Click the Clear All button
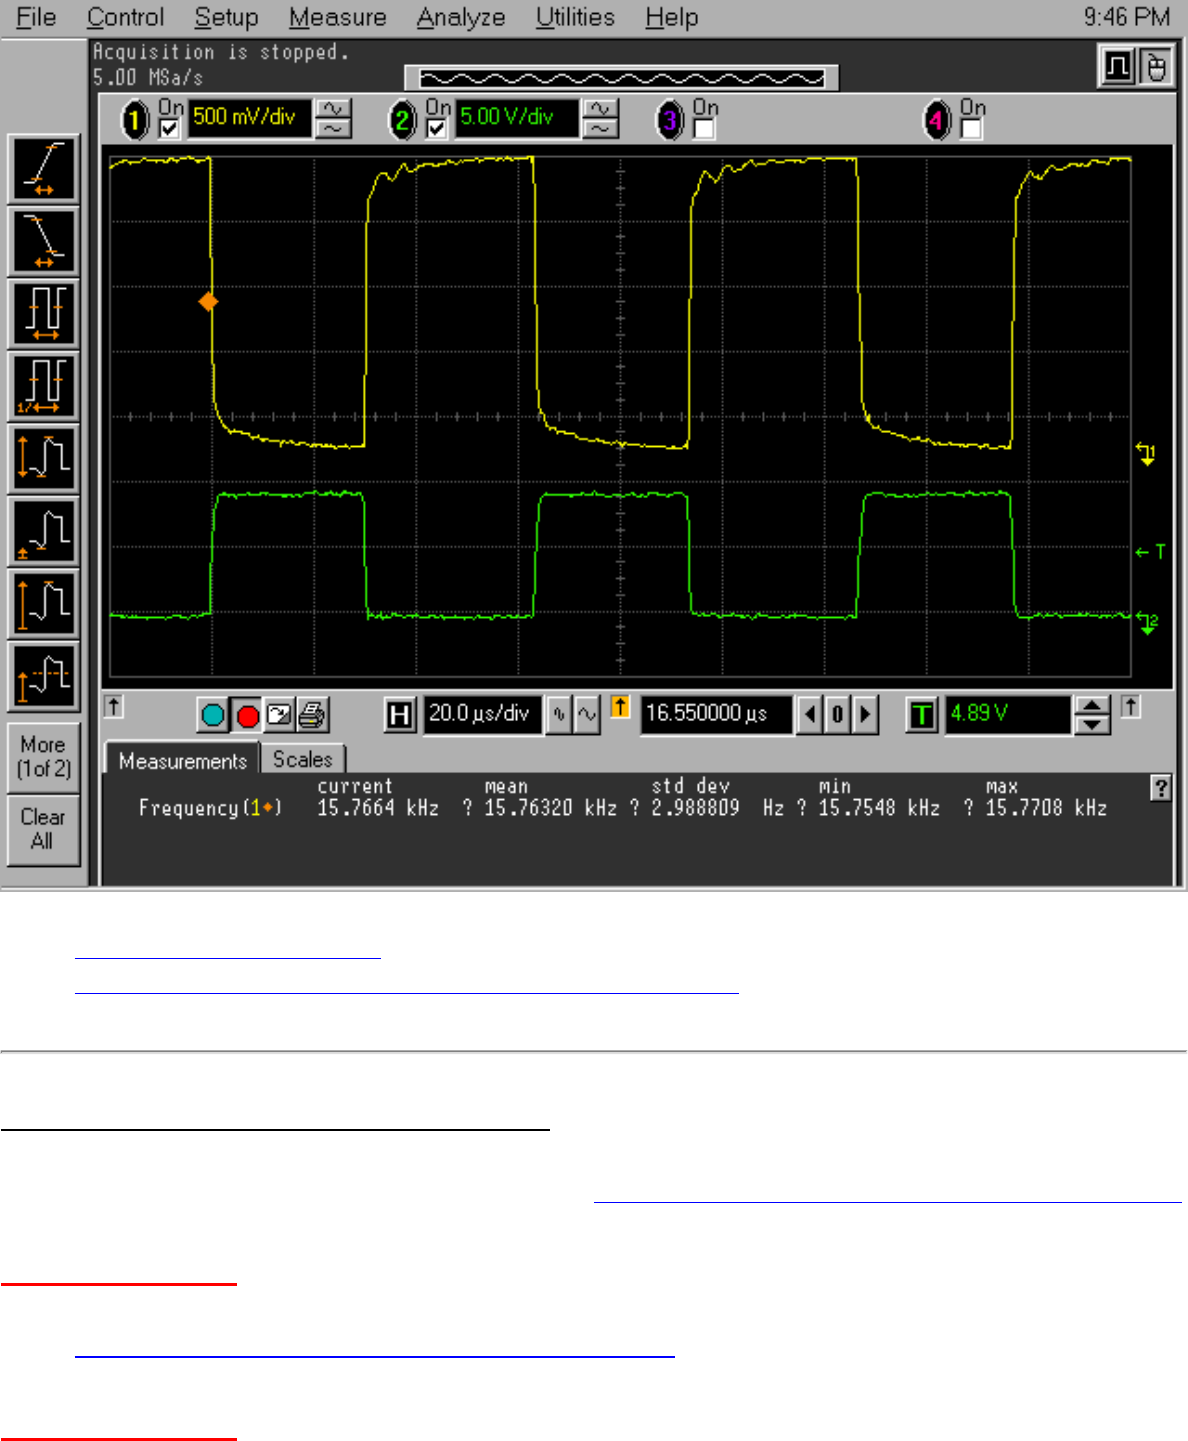This screenshot has width=1188, height=1441. click(x=44, y=829)
